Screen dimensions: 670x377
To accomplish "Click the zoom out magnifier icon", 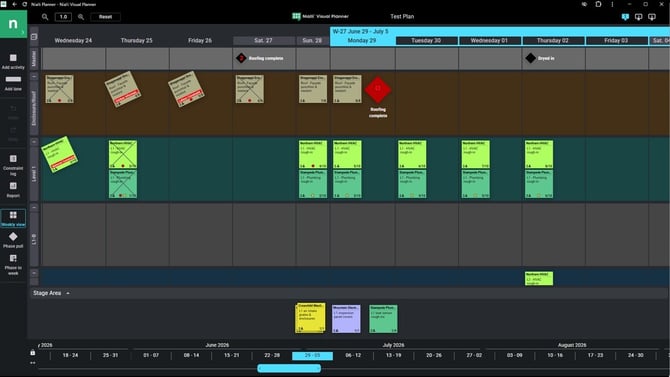I will (45, 17).
